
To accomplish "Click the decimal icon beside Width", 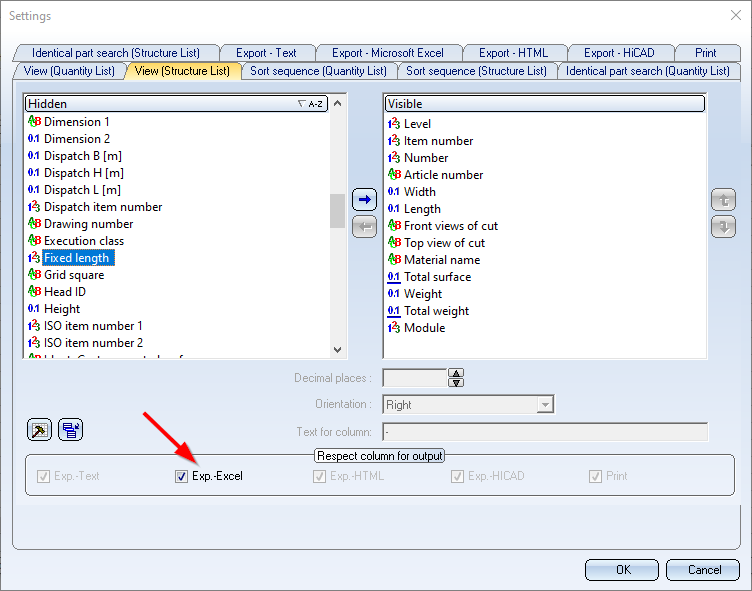I will tap(394, 191).
